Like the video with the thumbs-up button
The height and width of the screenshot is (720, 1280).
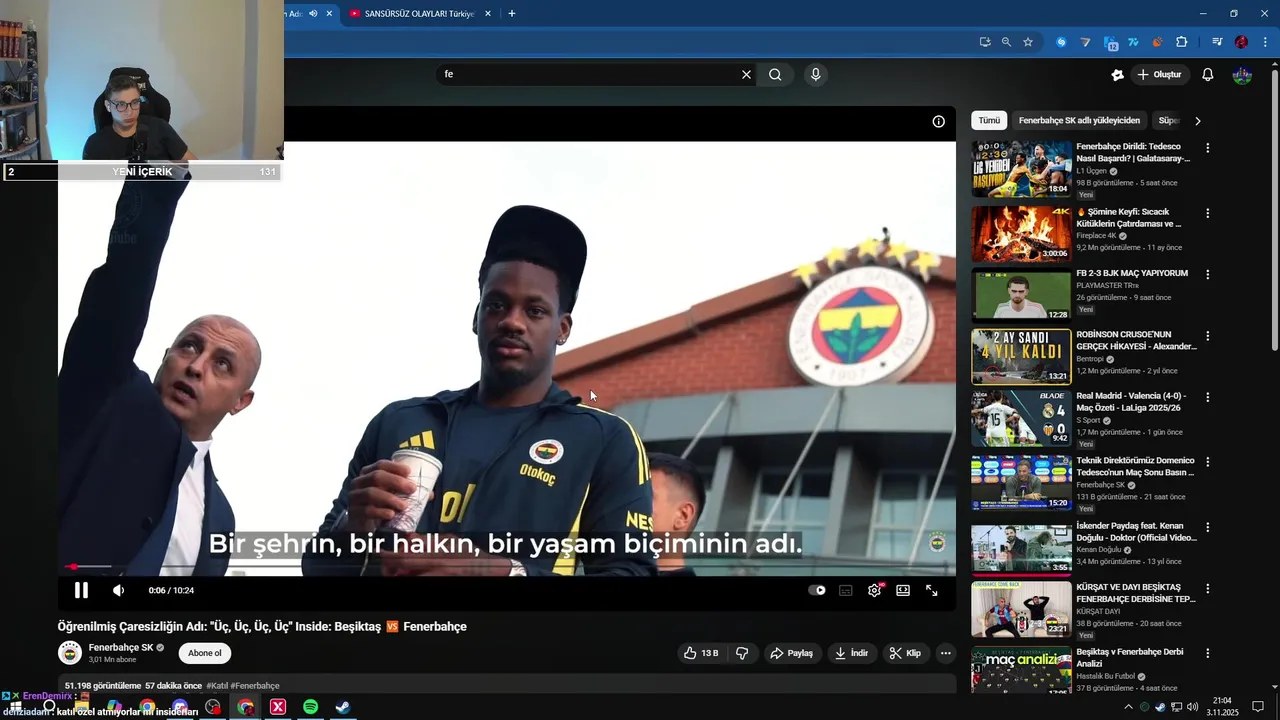coord(701,653)
